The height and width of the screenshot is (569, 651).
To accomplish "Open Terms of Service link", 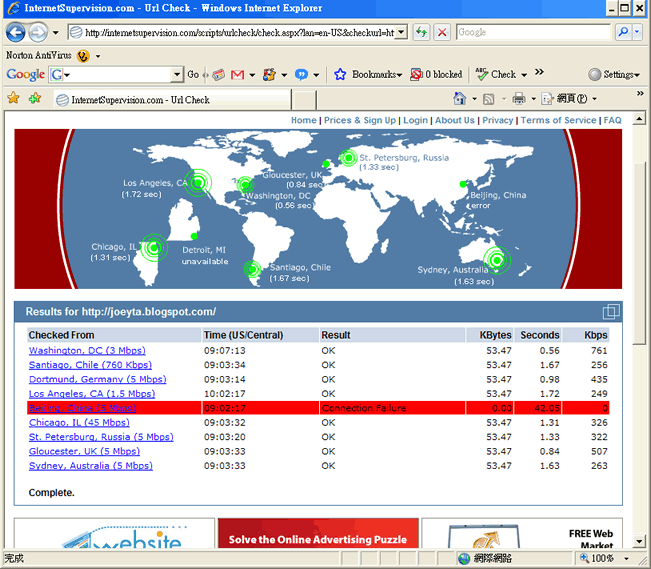I will pos(558,120).
